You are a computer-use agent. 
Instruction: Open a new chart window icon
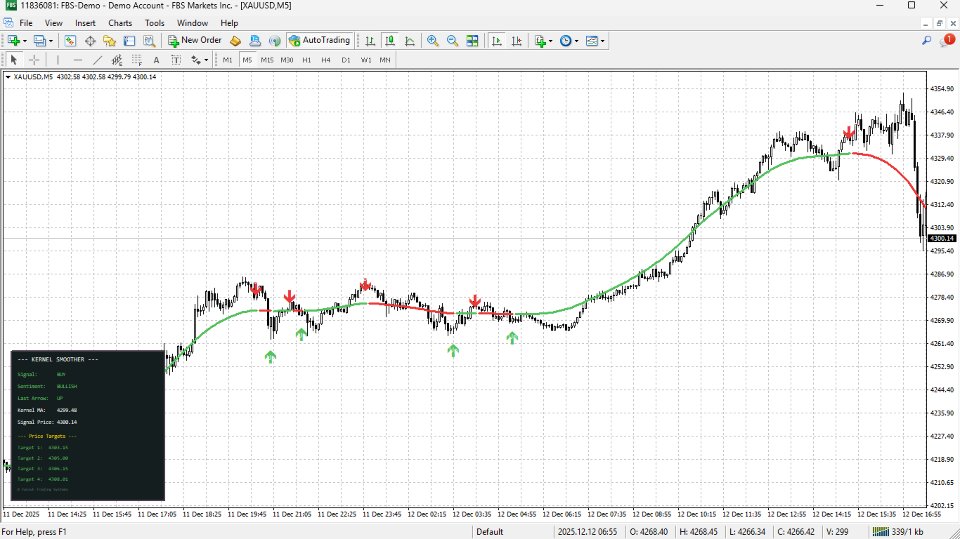point(13,40)
